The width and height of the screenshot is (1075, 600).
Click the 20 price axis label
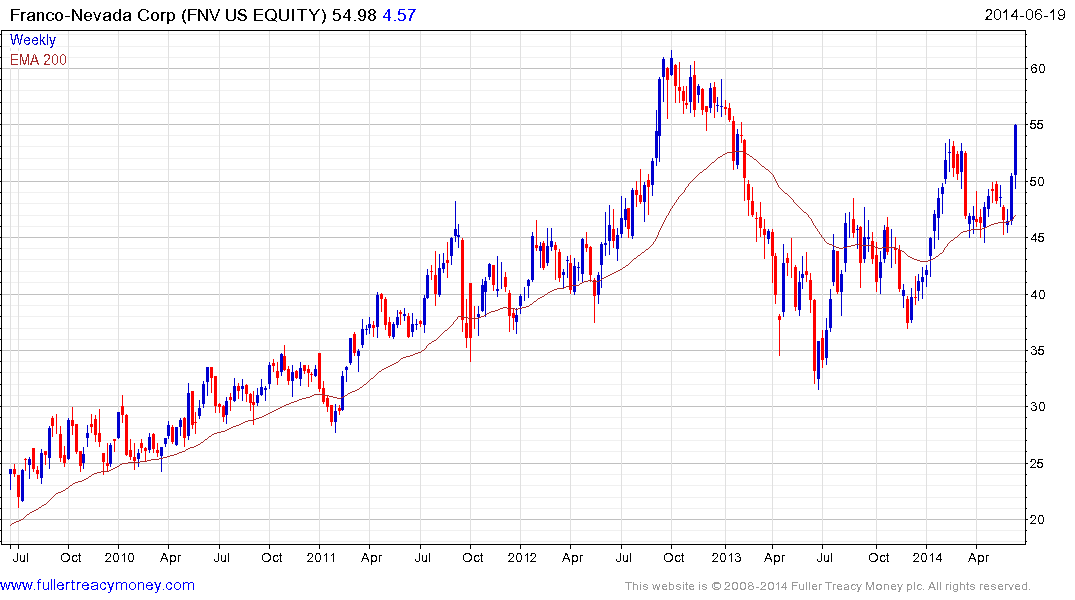coord(1037,520)
